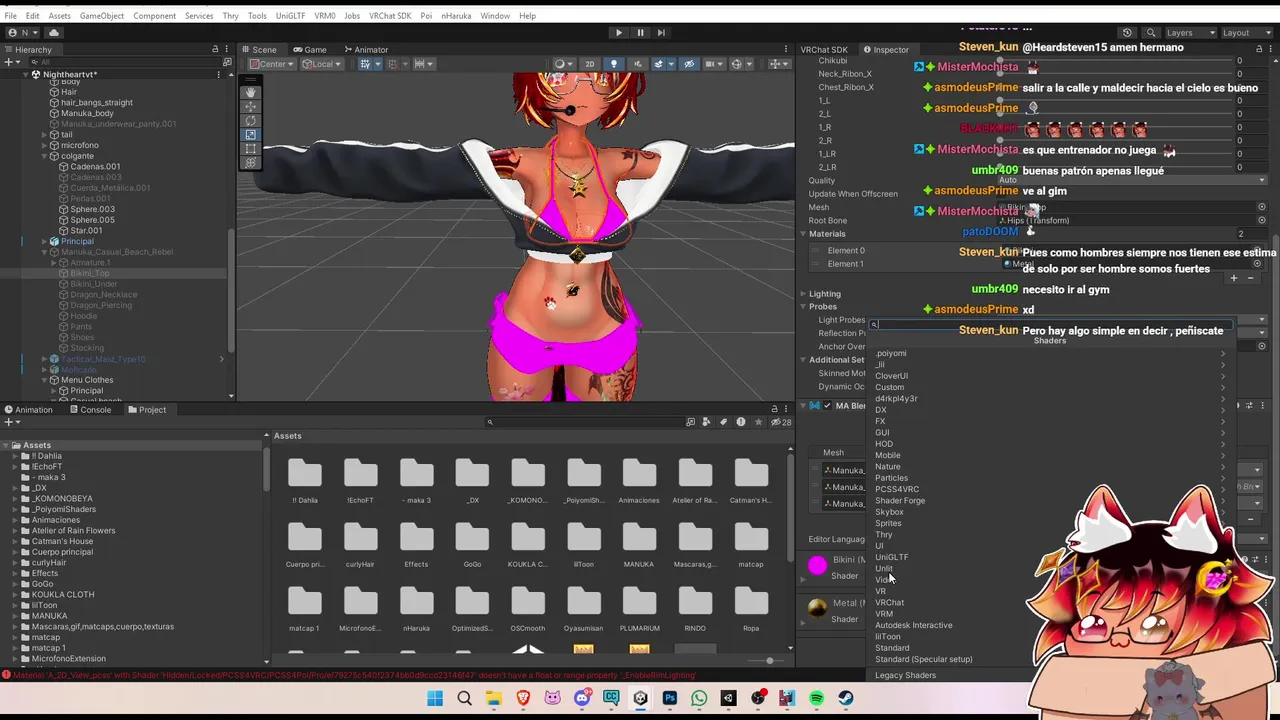Image resolution: width=1280 pixels, height=720 pixels.
Task: Lock the Hierarchy panel
Action: pyautogui.click(x=215, y=49)
